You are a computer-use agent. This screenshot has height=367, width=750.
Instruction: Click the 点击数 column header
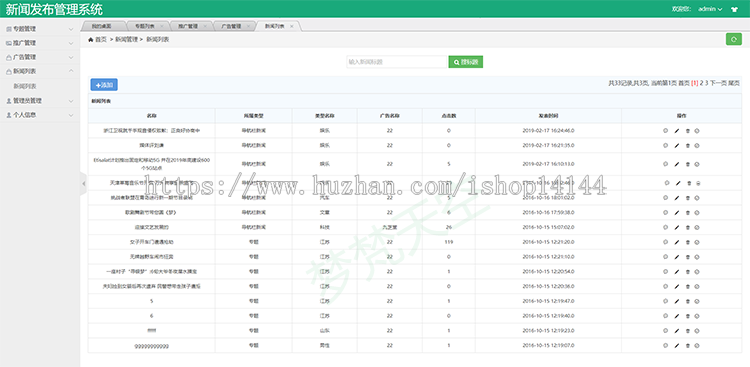(449, 116)
